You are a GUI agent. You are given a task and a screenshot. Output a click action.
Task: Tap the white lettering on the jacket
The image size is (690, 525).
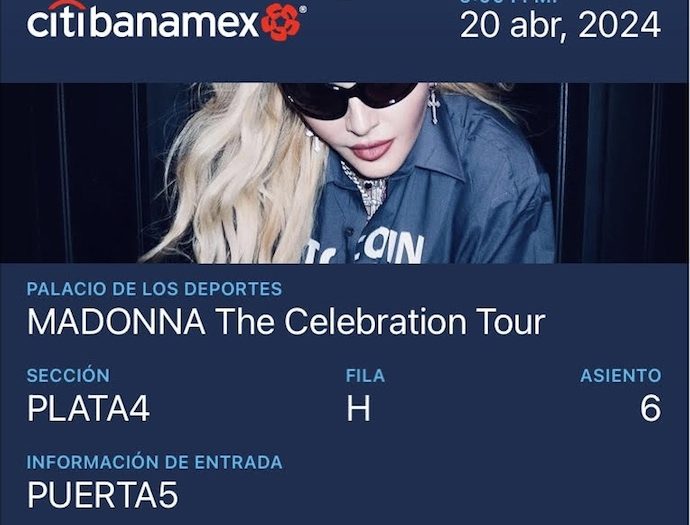(365, 249)
